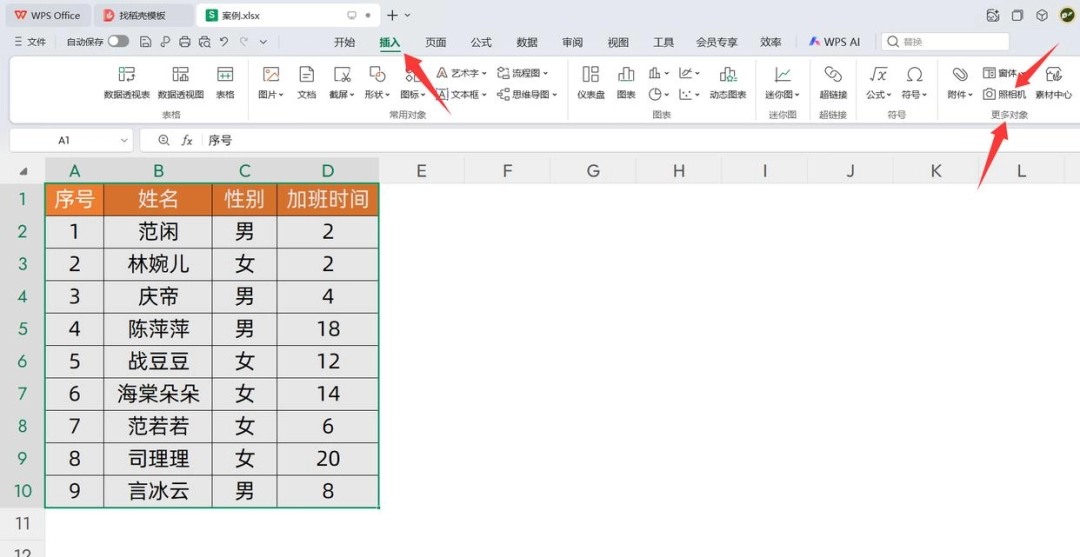
Task: Insert a line chart from chart group
Action: pos(689,73)
